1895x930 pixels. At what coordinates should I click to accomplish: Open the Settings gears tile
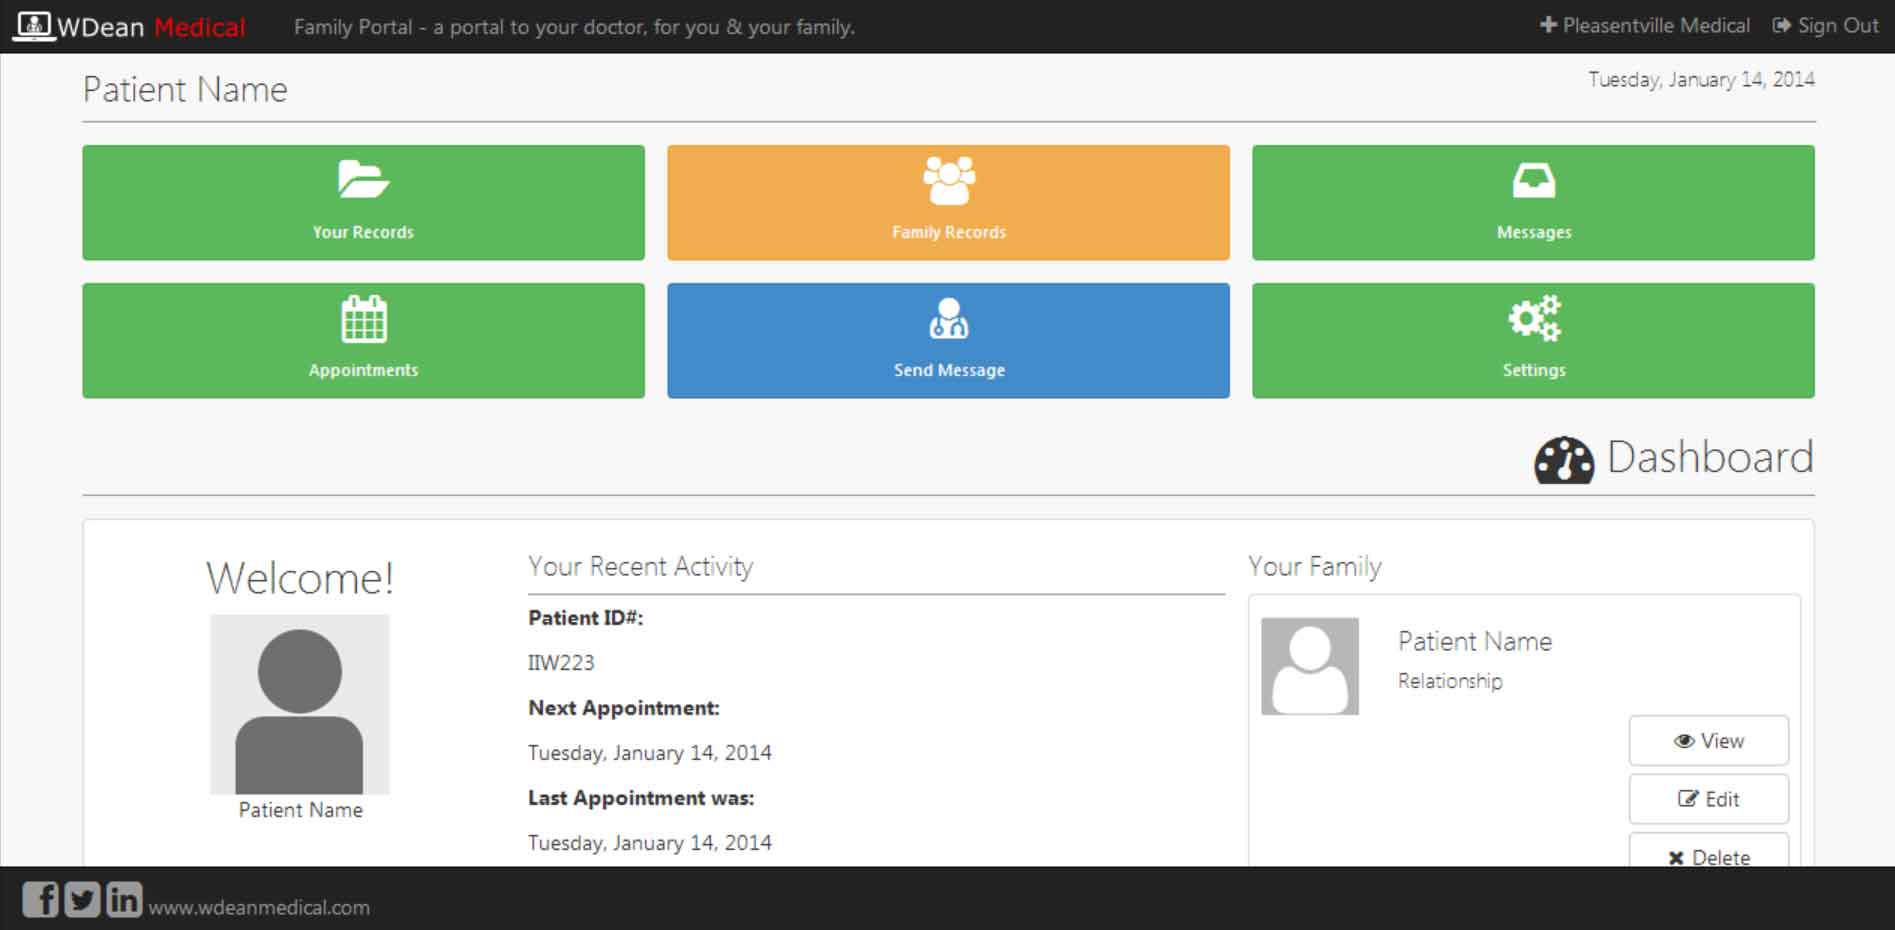pyautogui.click(x=1533, y=341)
